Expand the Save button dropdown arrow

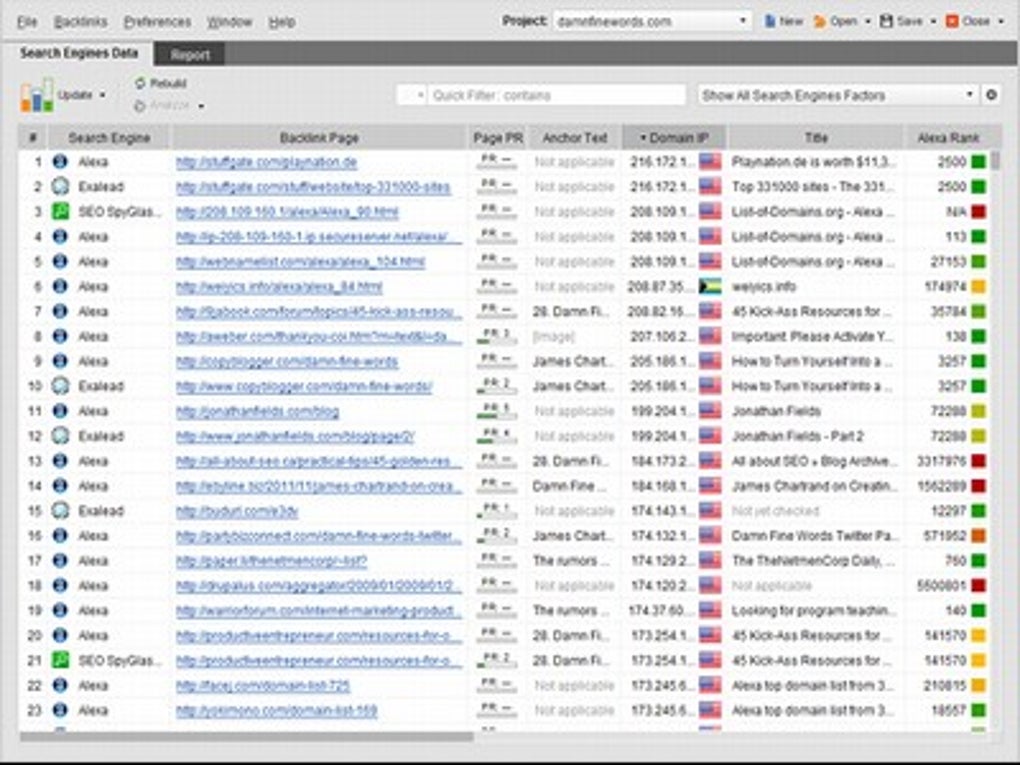pos(933,21)
